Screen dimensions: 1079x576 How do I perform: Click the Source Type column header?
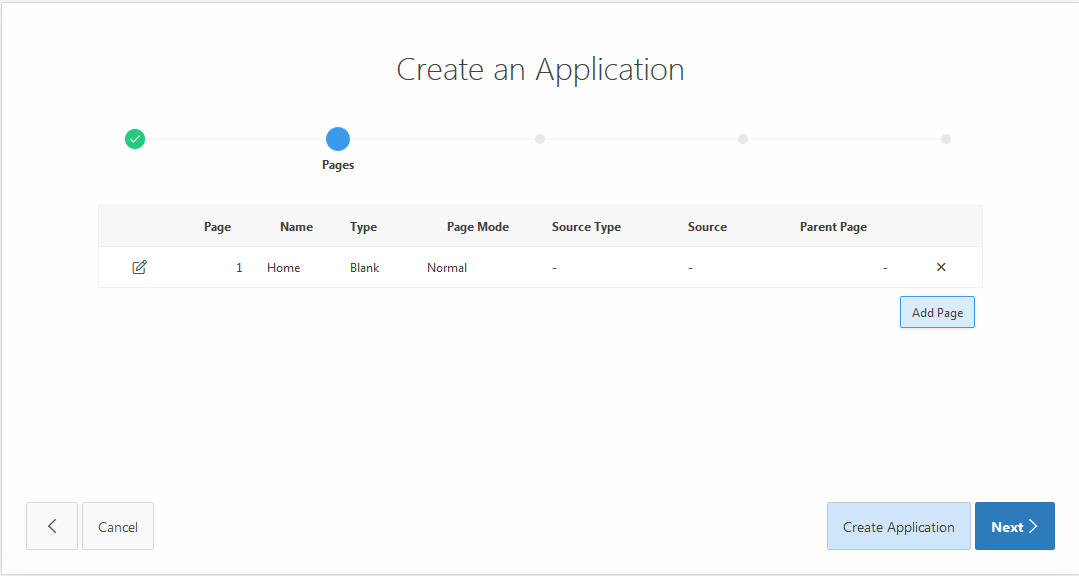point(586,227)
